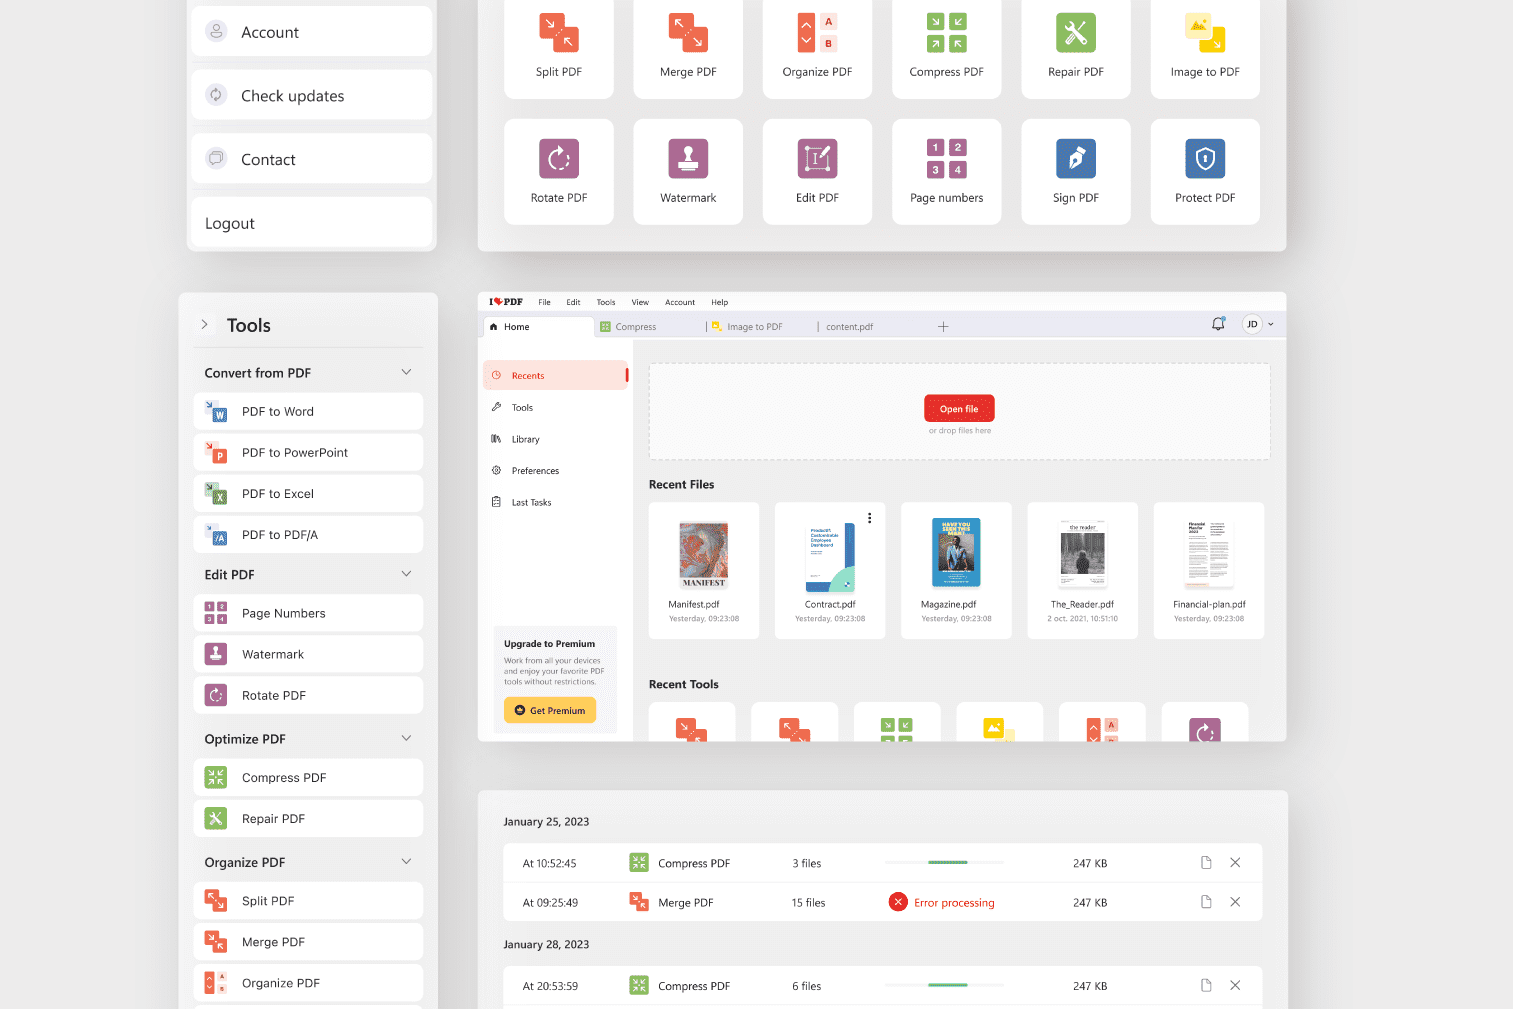The height and width of the screenshot is (1009, 1513).
Task: Expand the JD account dropdown
Action: coord(1257,323)
